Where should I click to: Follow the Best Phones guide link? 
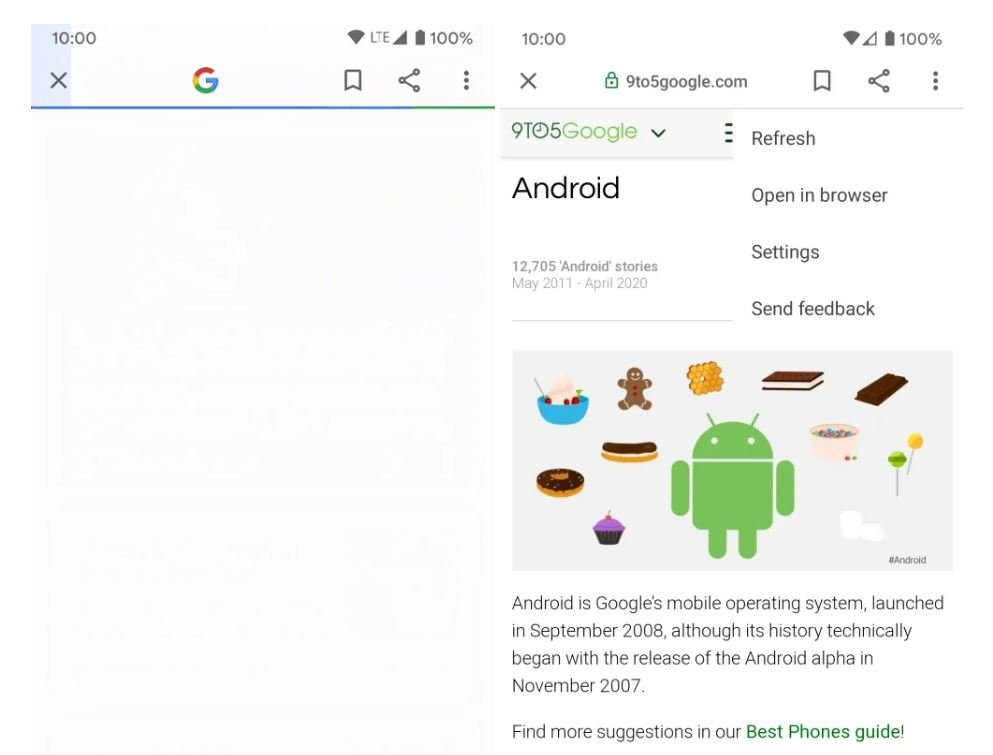click(x=823, y=732)
